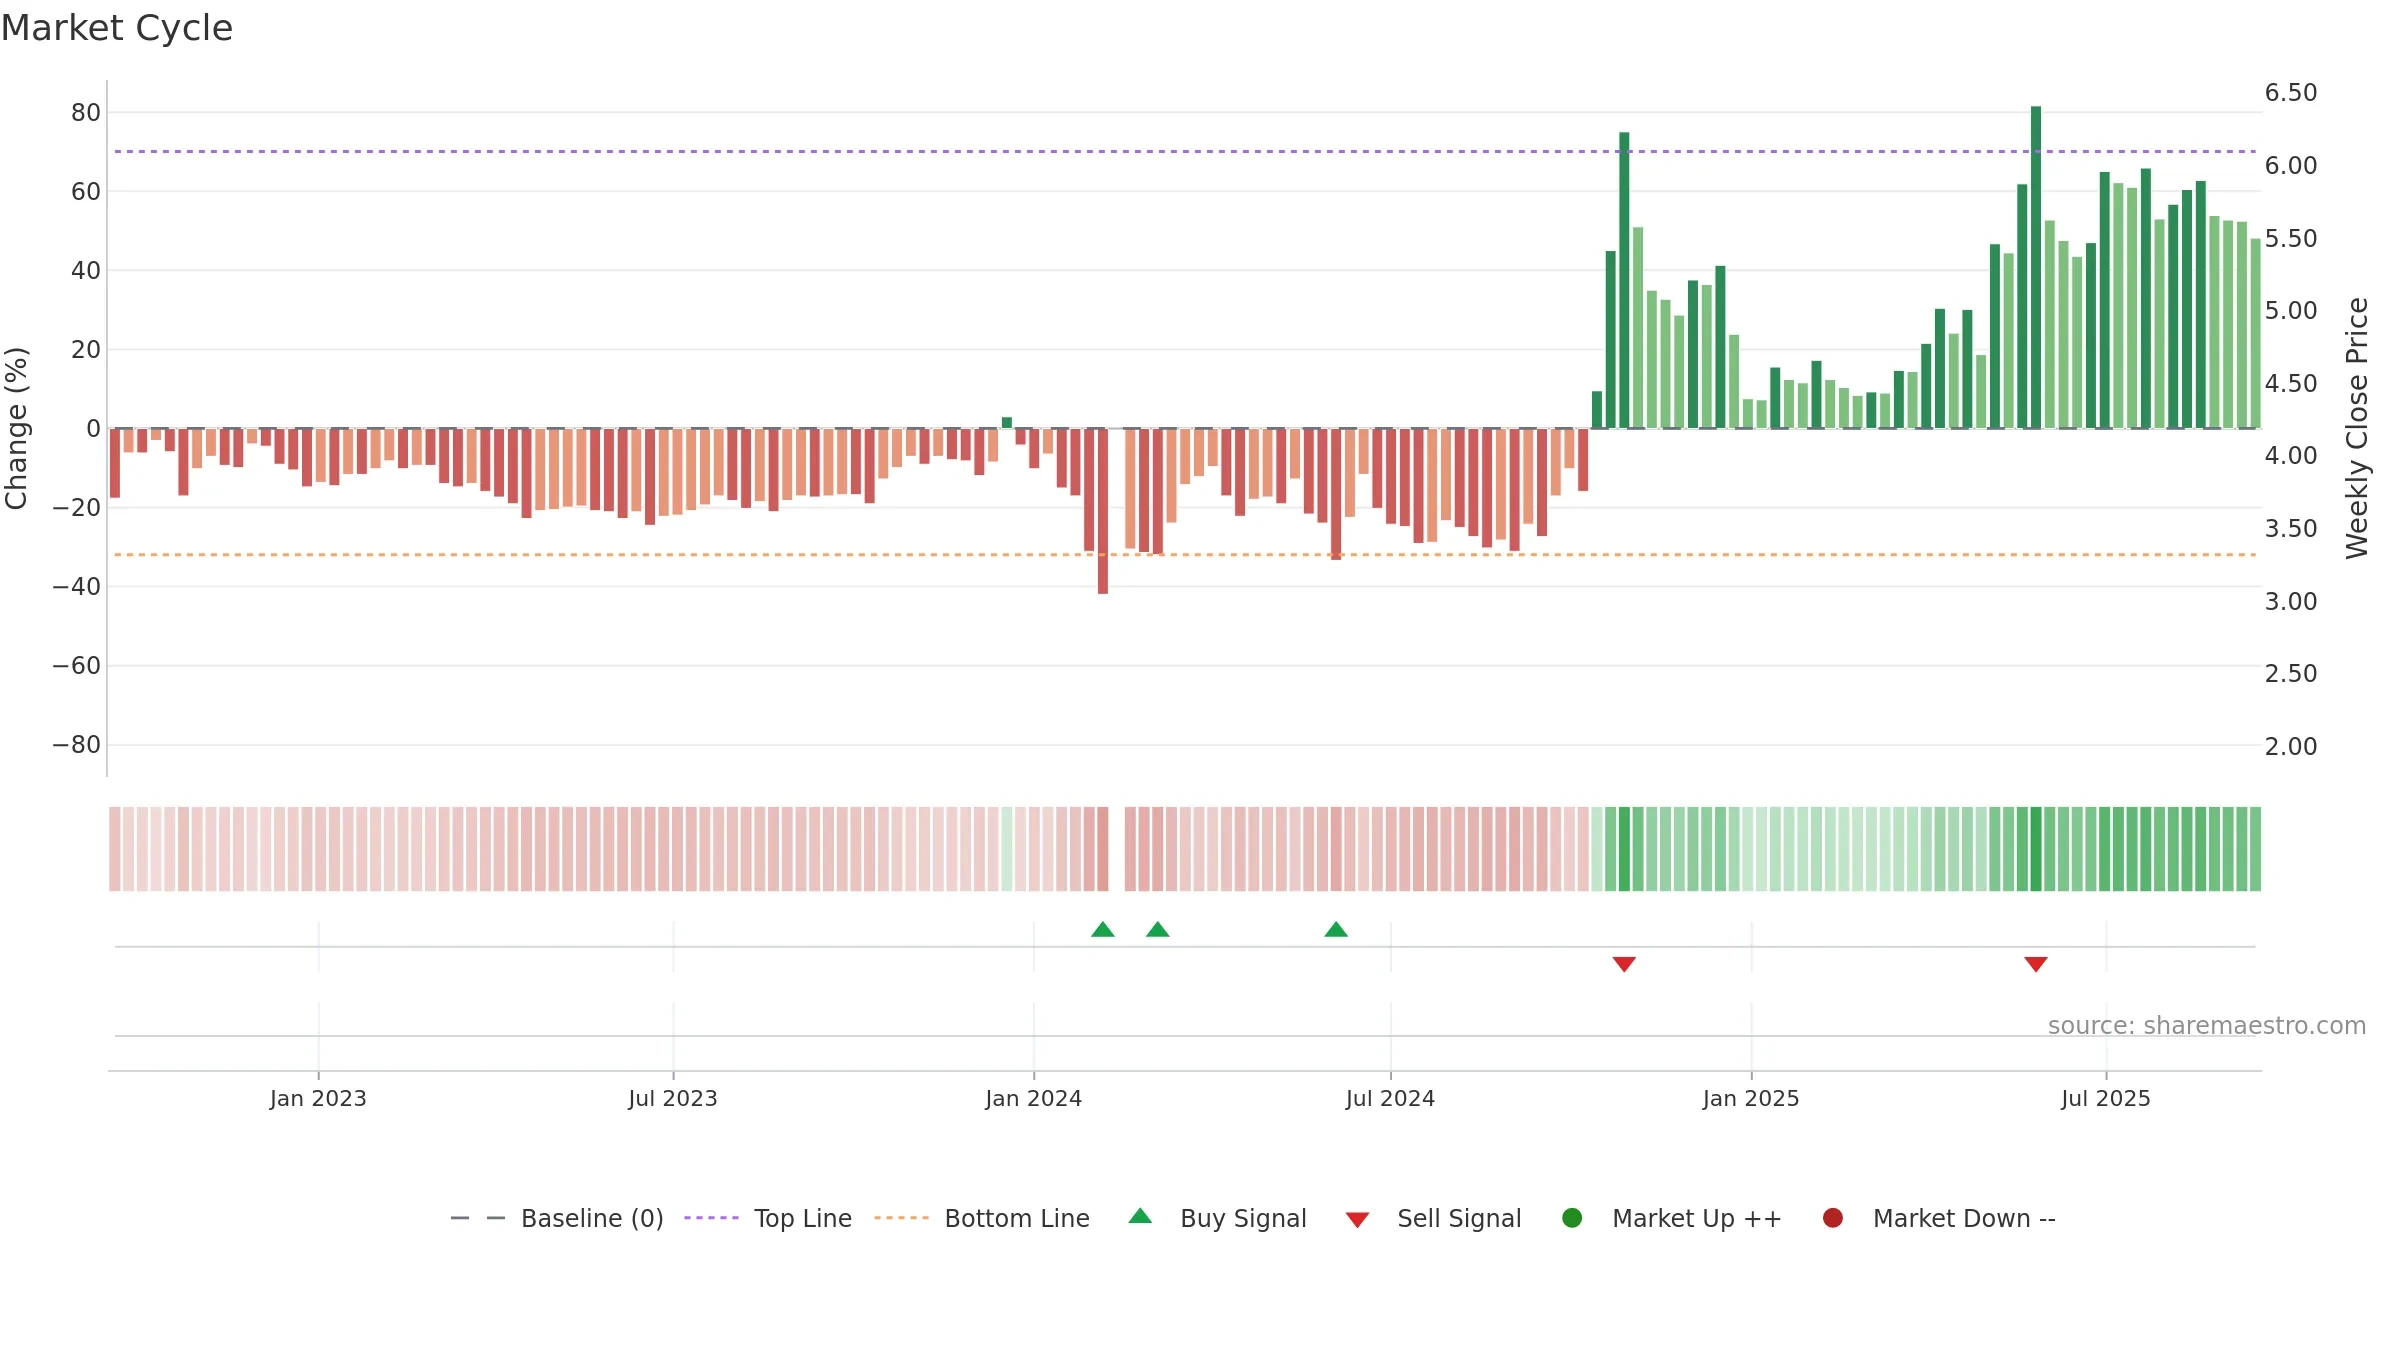Click the Weekly Close Price axis title
2400x1350 pixels.
pyautogui.click(x=2357, y=428)
